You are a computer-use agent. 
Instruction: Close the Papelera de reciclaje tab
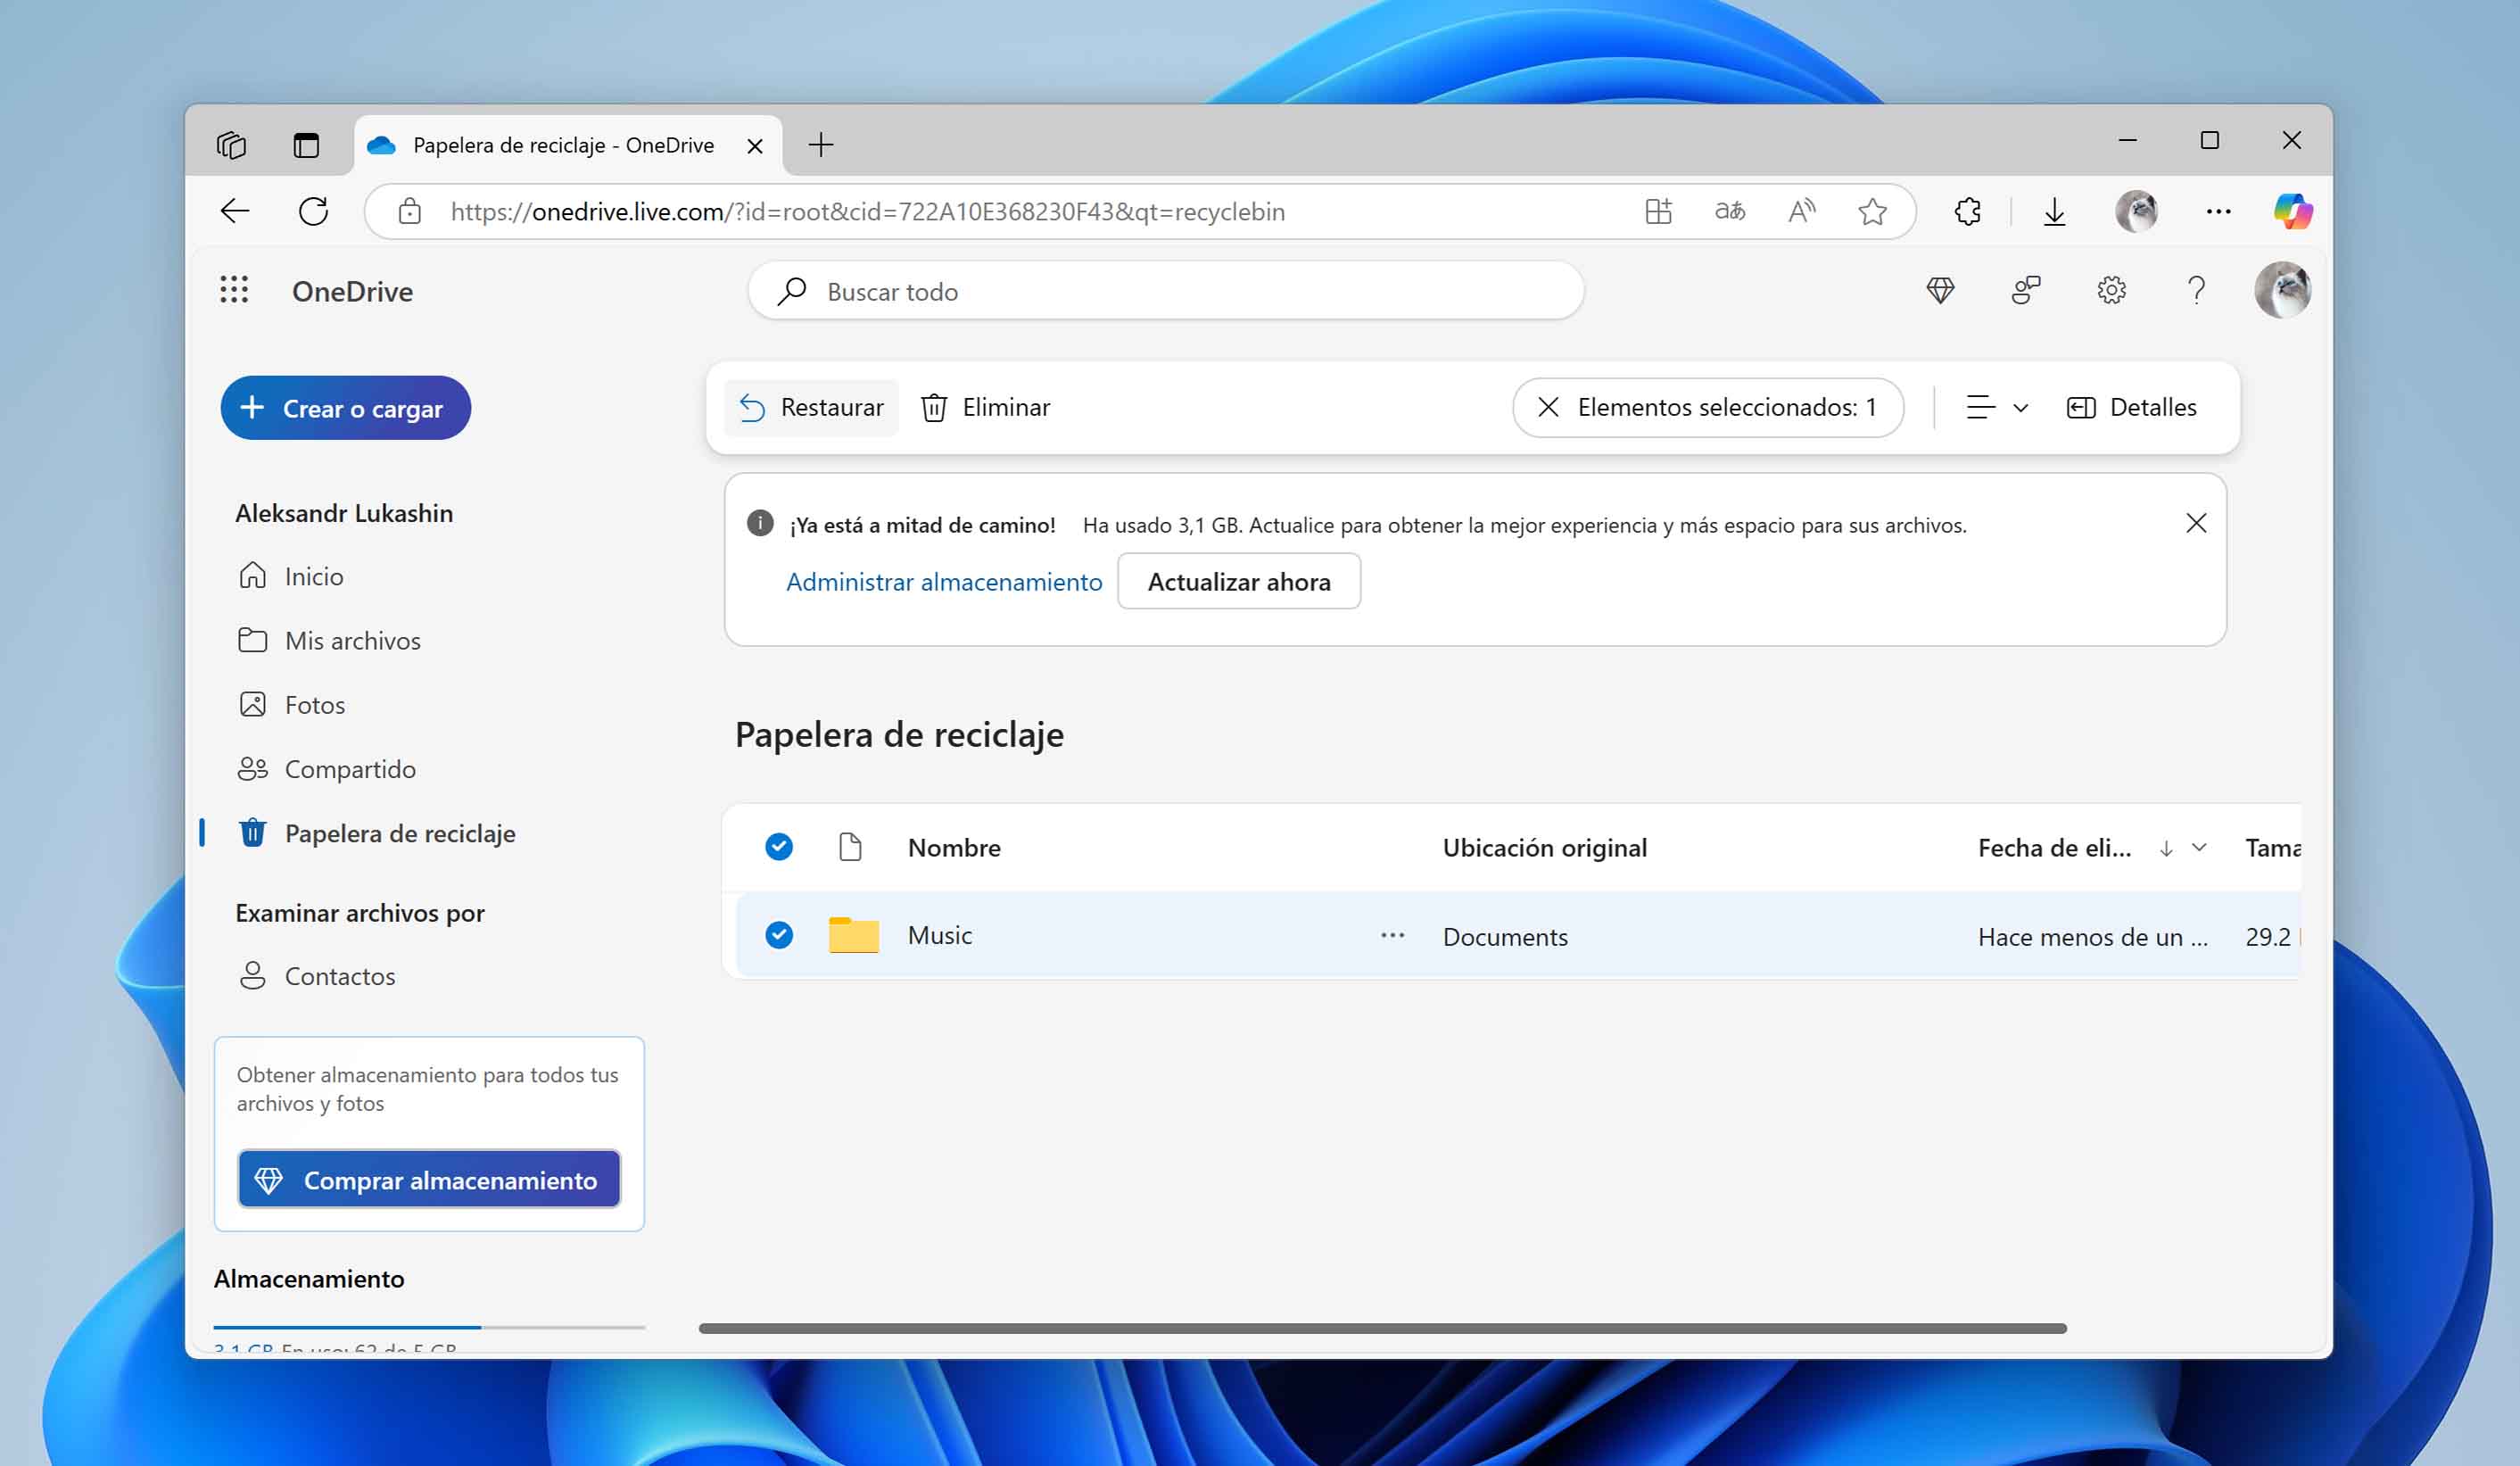pos(755,146)
